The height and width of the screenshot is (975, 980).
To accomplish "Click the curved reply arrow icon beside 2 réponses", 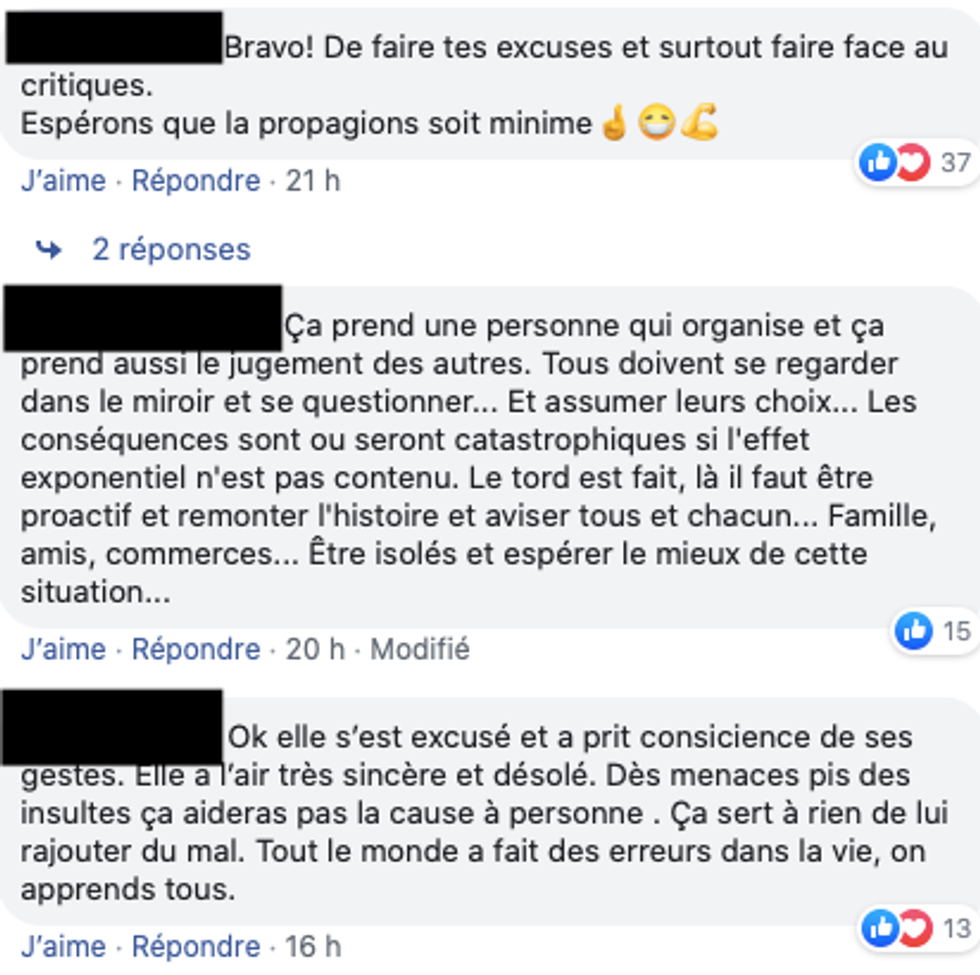I will 49,250.
